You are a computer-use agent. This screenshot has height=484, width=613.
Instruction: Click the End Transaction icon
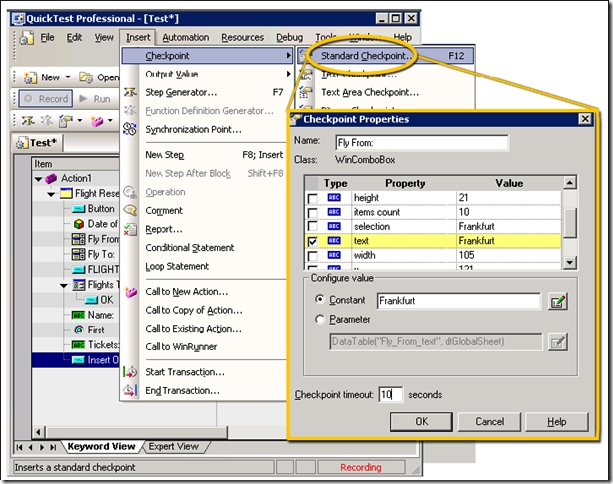pyautogui.click(x=130, y=390)
